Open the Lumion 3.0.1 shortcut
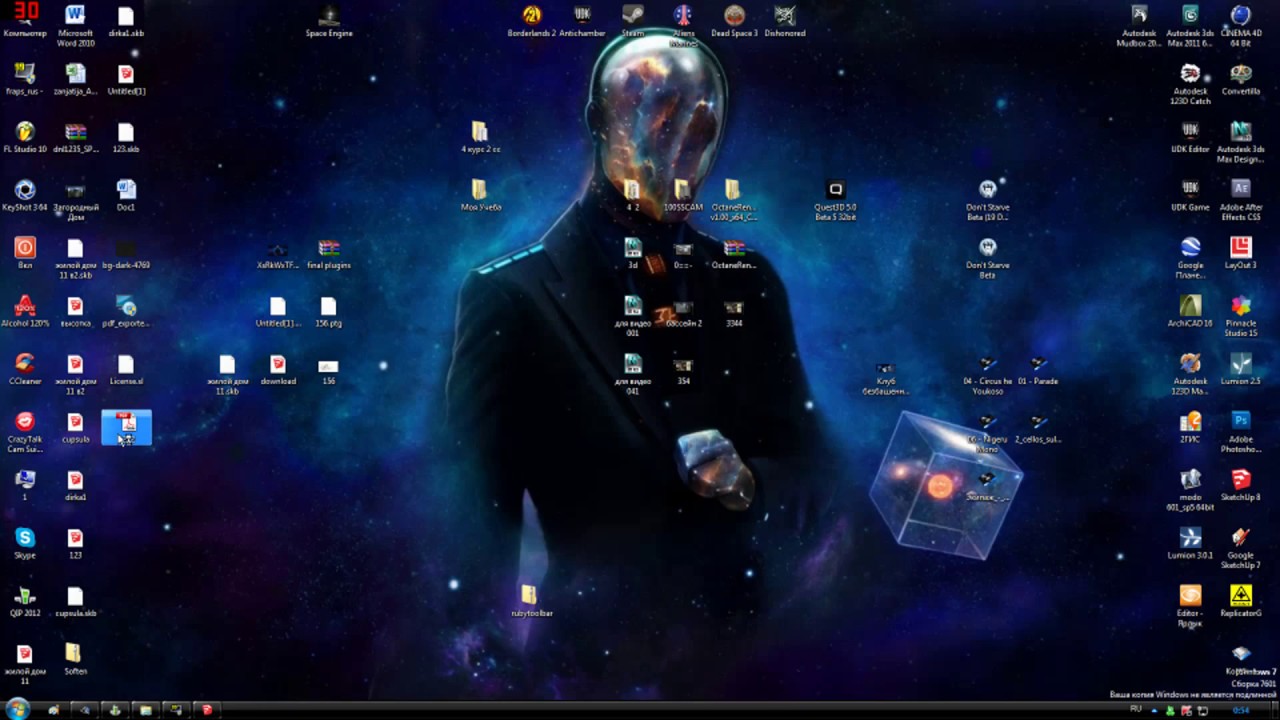1280x720 pixels. [1190, 542]
